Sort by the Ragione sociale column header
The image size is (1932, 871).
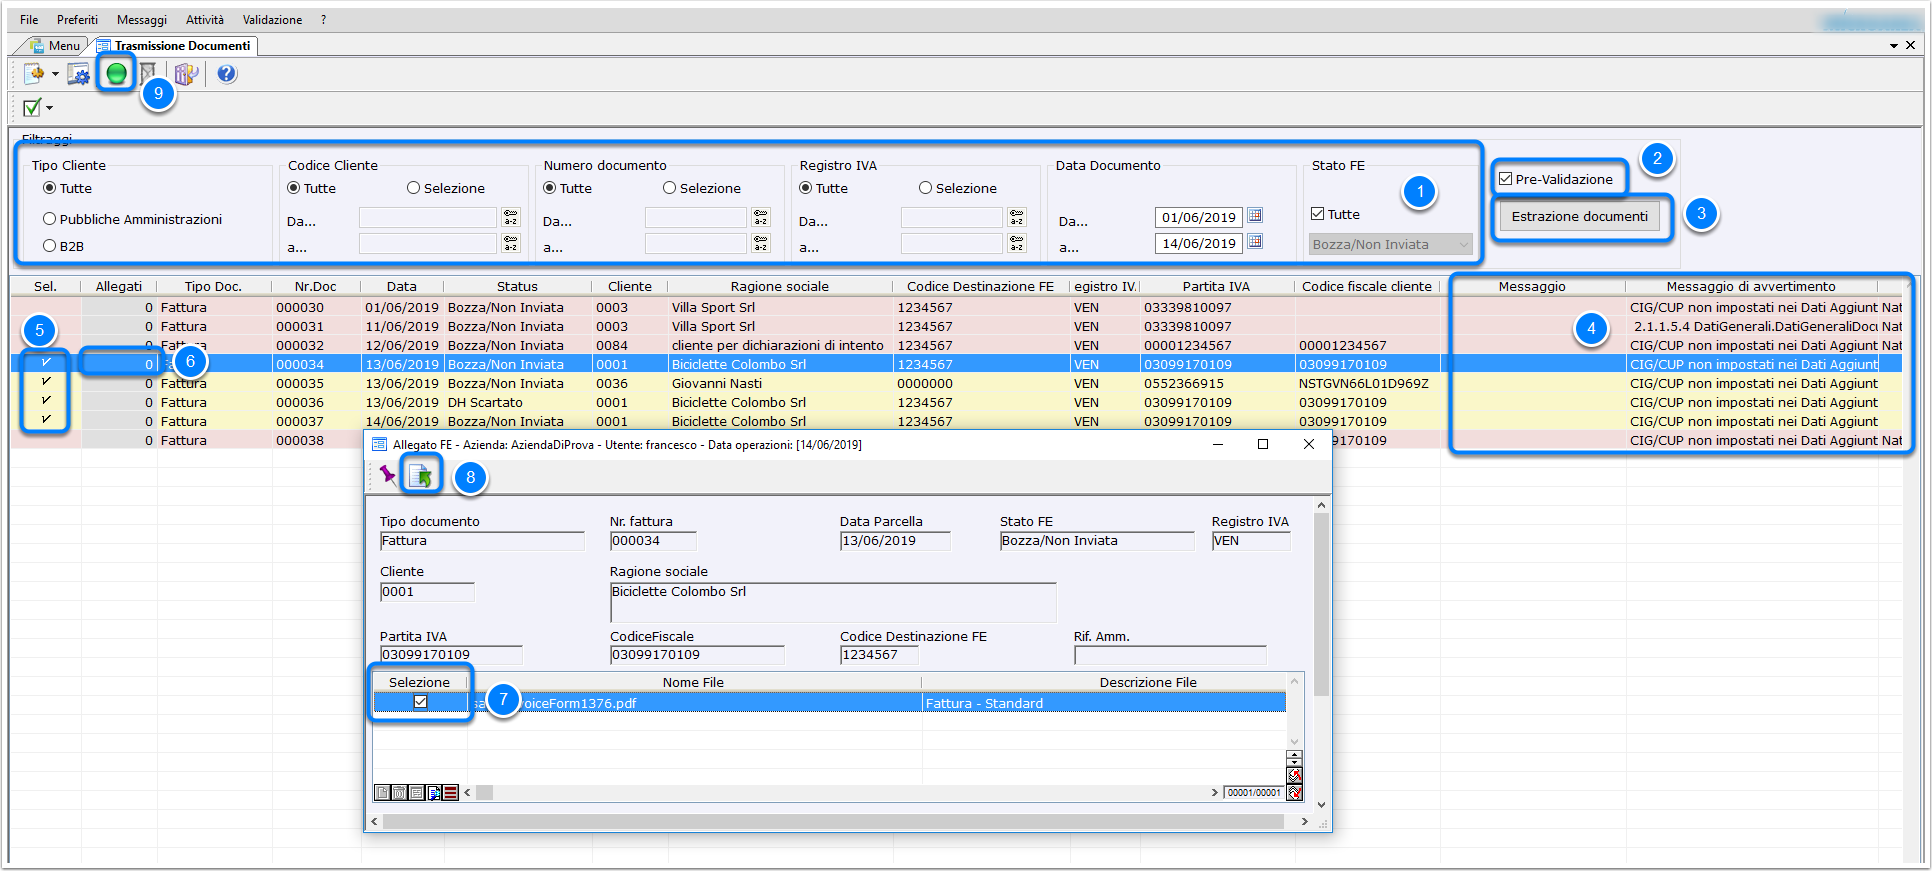(779, 286)
